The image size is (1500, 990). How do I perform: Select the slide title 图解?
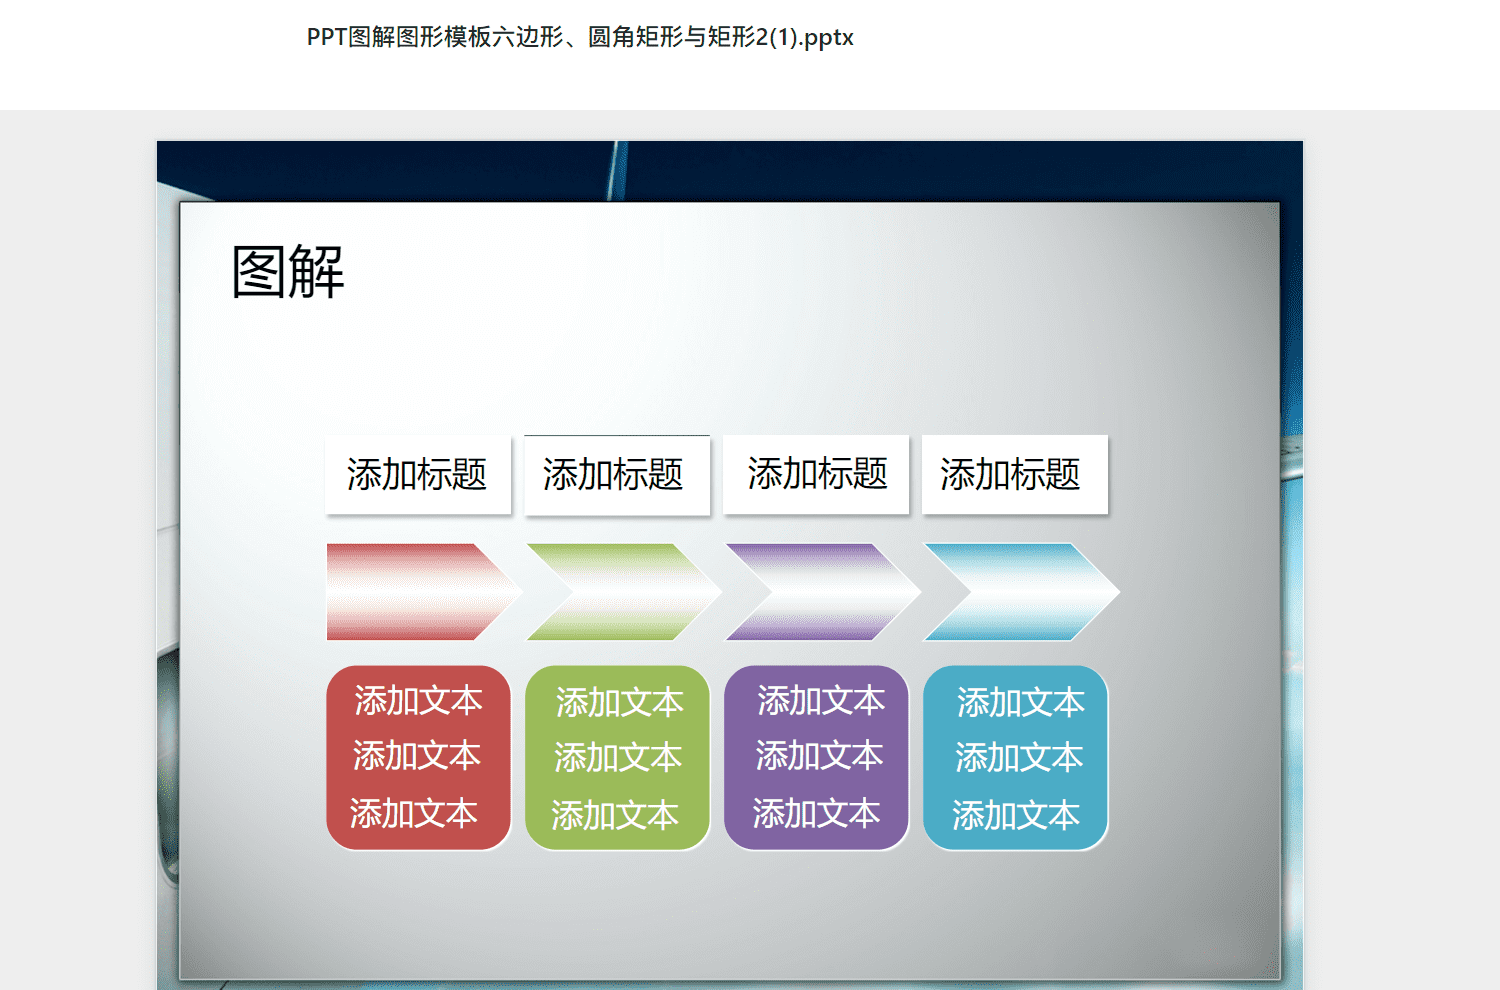(288, 272)
